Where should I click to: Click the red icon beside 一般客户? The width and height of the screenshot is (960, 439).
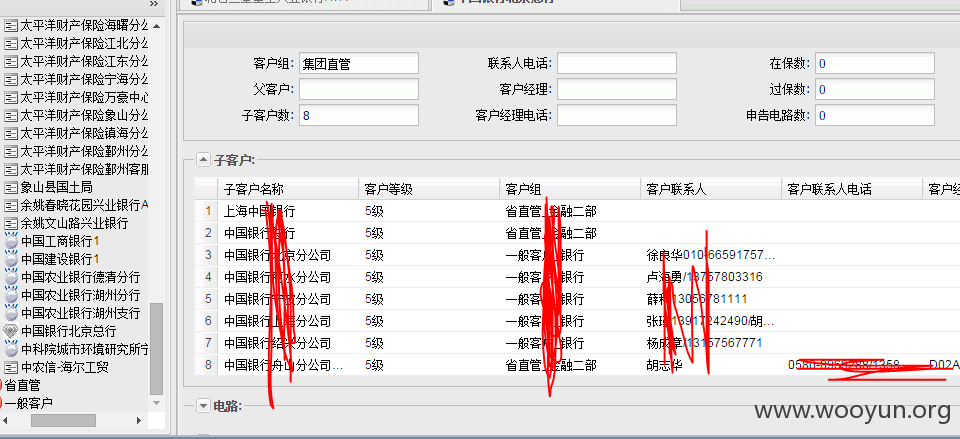tap(2, 403)
